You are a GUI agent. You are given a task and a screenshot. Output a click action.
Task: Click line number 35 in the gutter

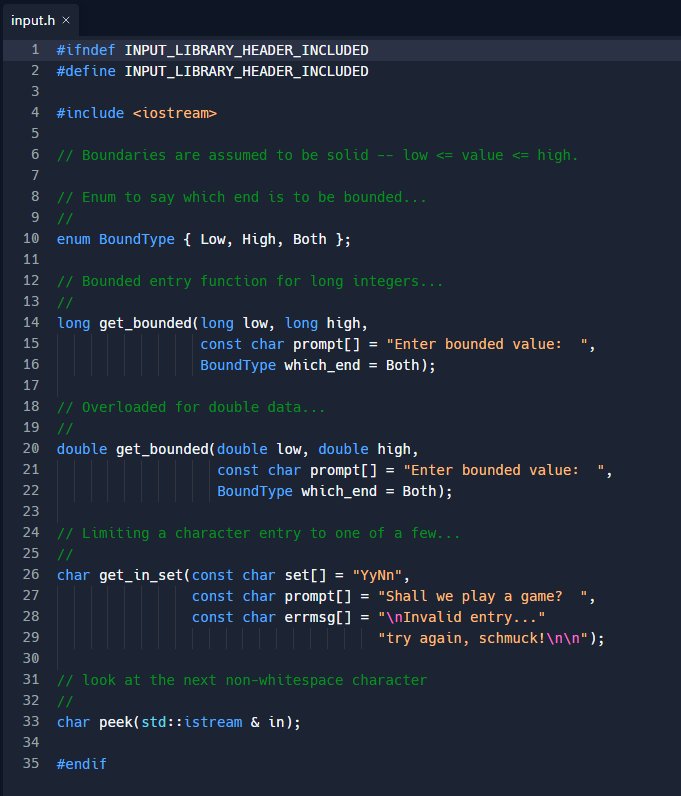coord(31,764)
